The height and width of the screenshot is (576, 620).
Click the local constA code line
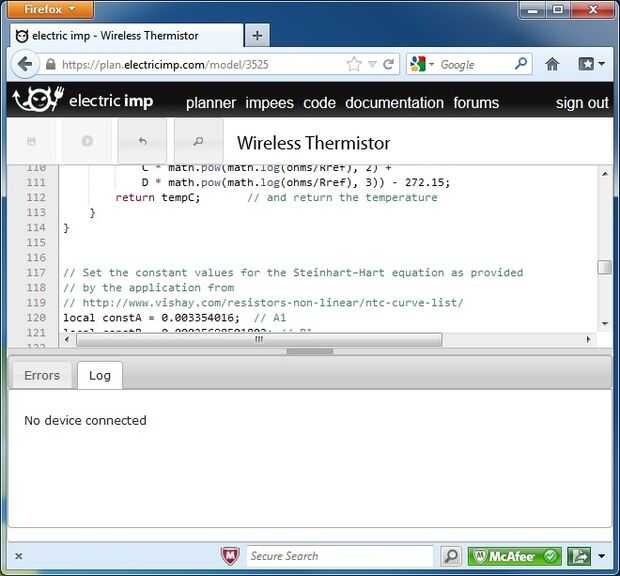pos(174,318)
